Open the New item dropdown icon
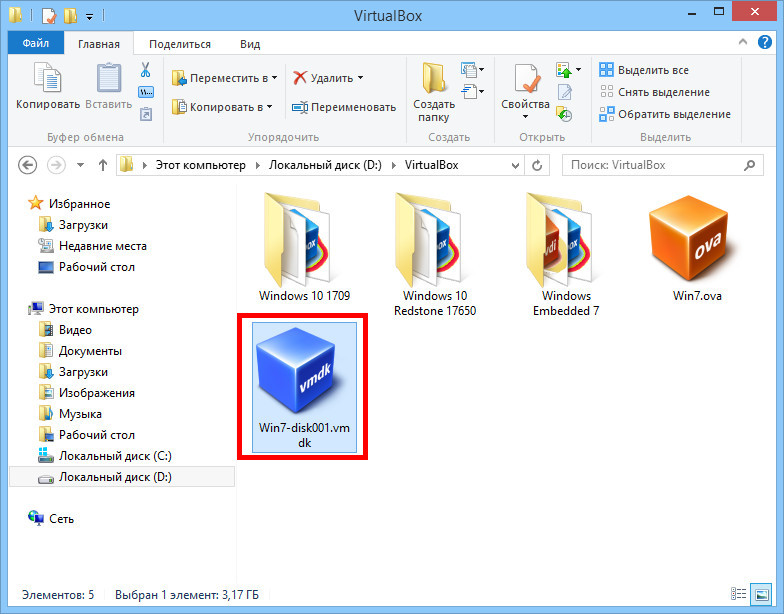 tap(472, 70)
